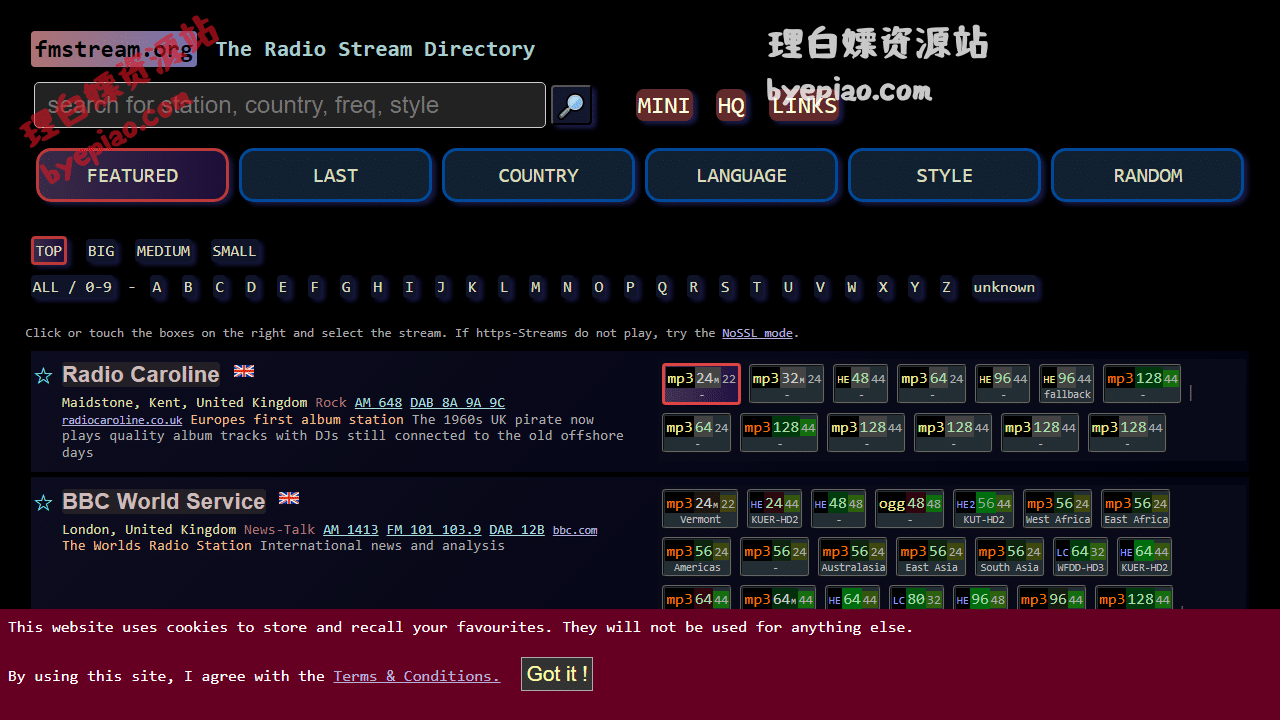Image resolution: width=1280 pixels, height=720 pixels.
Task: Open the COUNTRY tab
Action: pyautogui.click(x=538, y=175)
